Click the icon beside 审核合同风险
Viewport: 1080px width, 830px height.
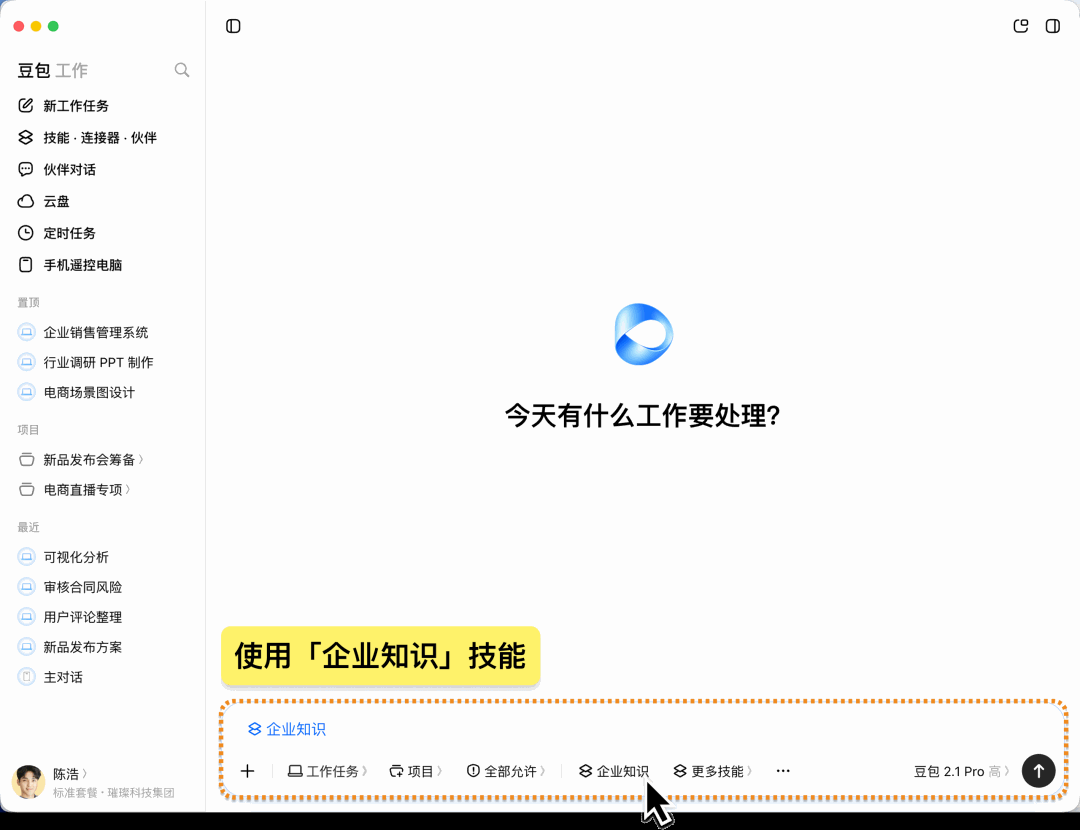(26, 587)
